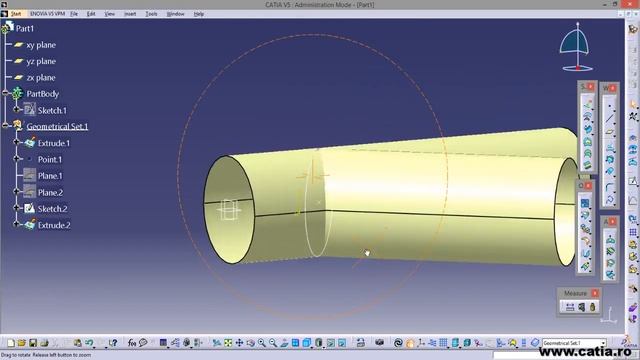Expand the Point.1 tree node
Image resolution: width=640 pixels, height=360 pixels.
(x=16, y=158)
